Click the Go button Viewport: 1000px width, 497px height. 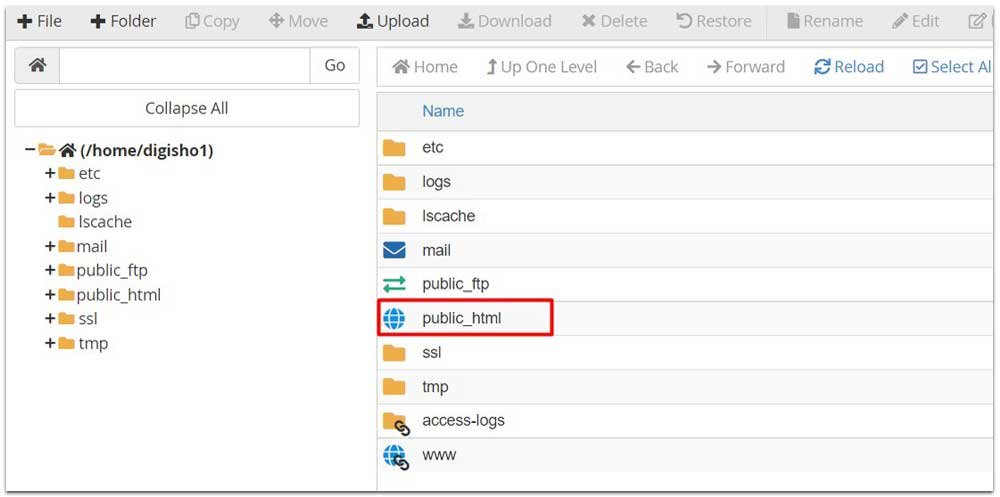(335, 65)
